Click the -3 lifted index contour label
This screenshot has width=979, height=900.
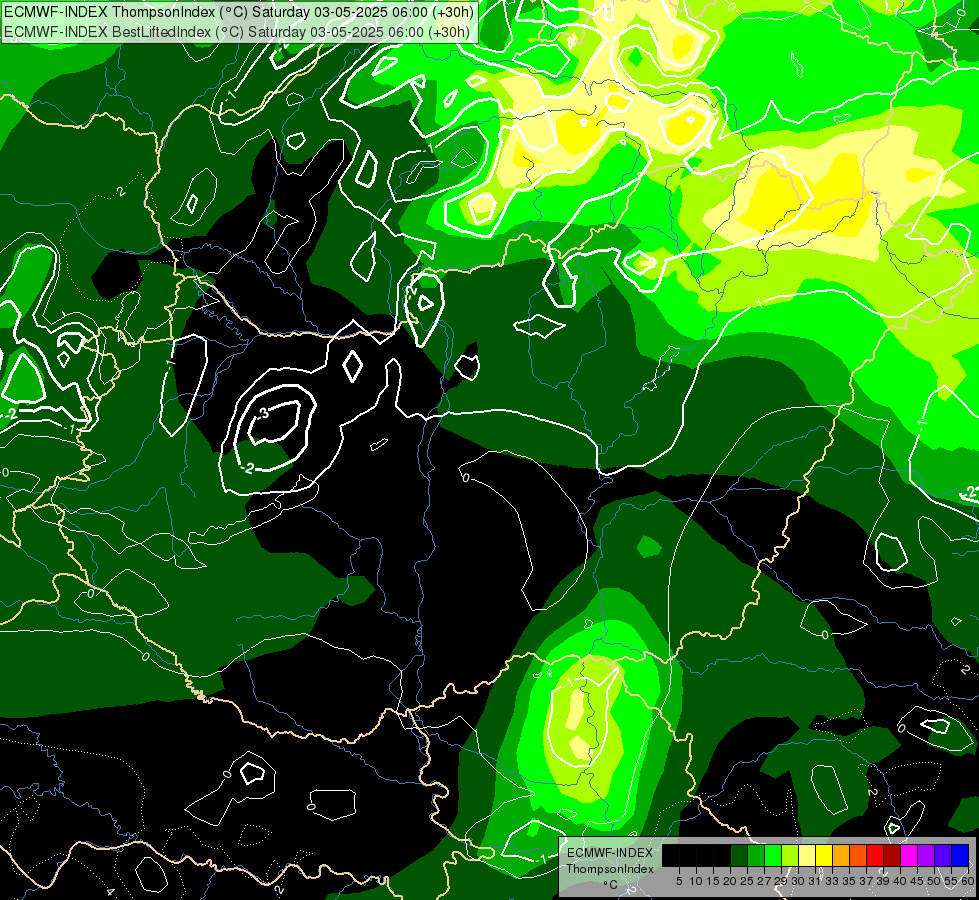[262, 413]
